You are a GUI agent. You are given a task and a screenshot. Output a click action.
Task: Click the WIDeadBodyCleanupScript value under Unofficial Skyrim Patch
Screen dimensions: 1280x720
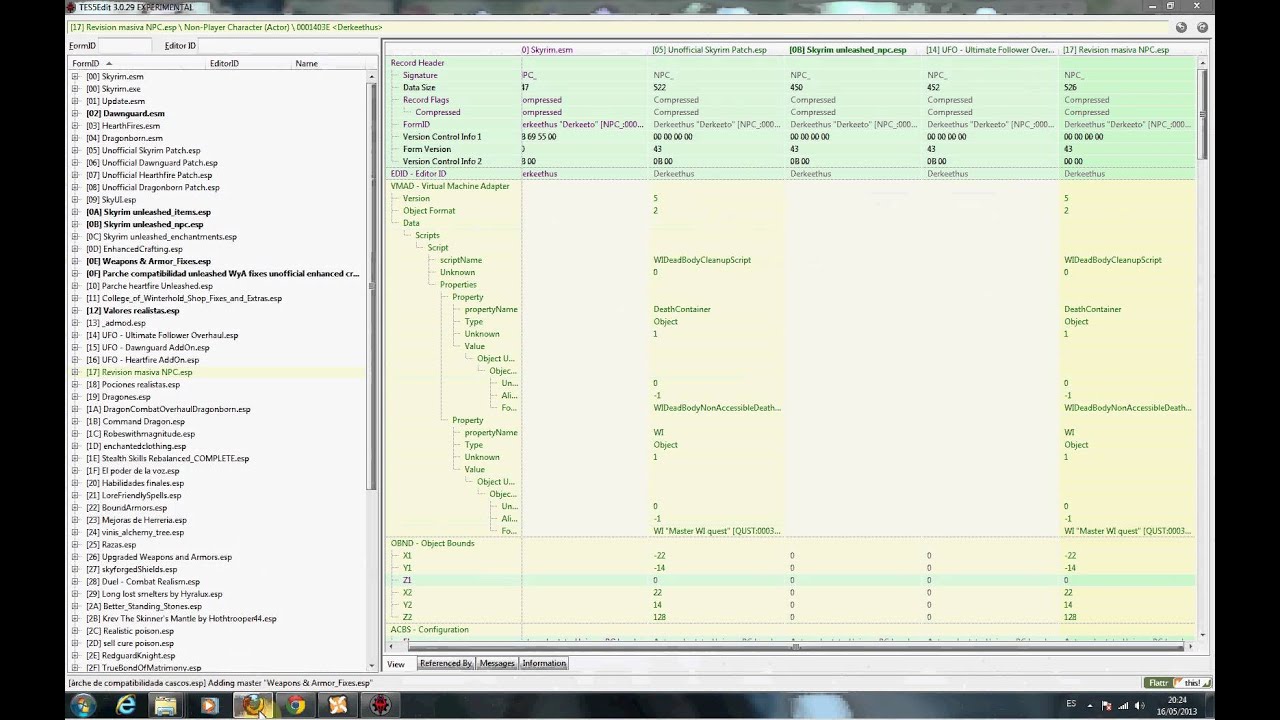[702, 260]
